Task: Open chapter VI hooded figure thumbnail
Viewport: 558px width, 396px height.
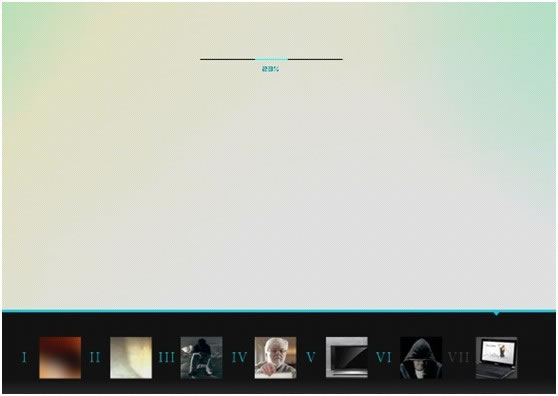Action: click(421, 358)
